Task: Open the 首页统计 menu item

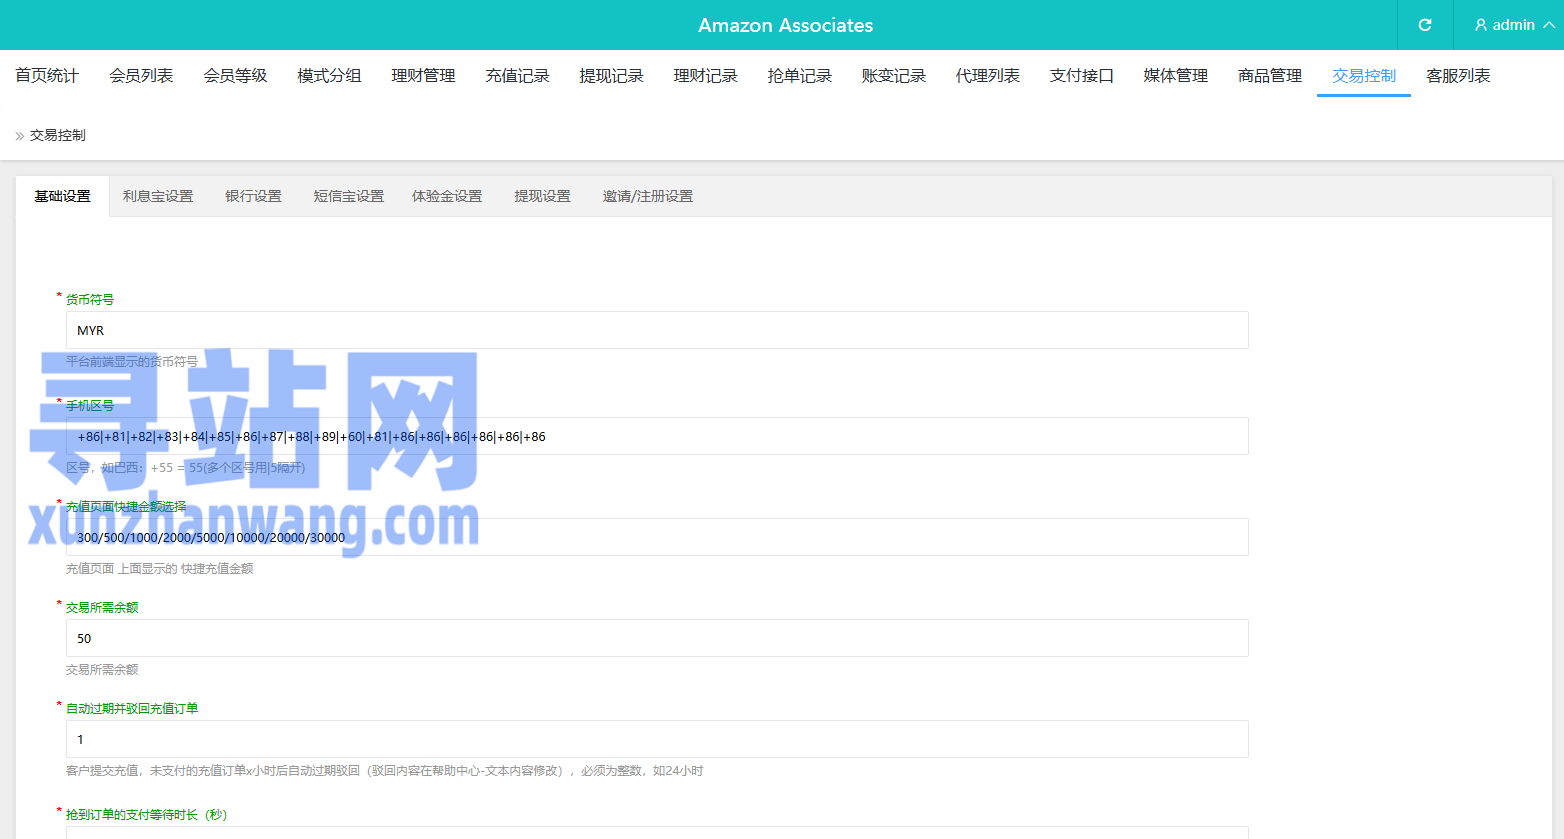Action: [47, 76]
